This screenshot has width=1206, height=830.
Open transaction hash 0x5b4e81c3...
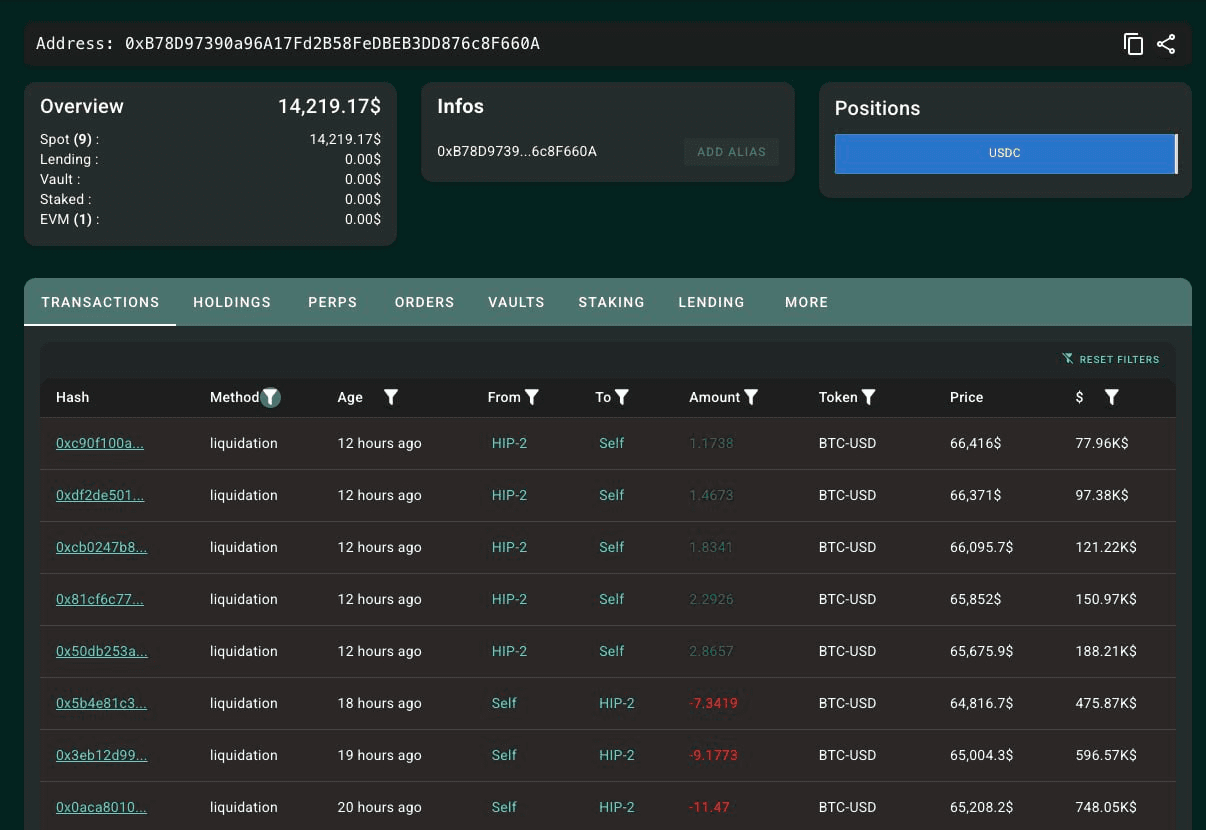pyautogui.click(x=101, y=703)
